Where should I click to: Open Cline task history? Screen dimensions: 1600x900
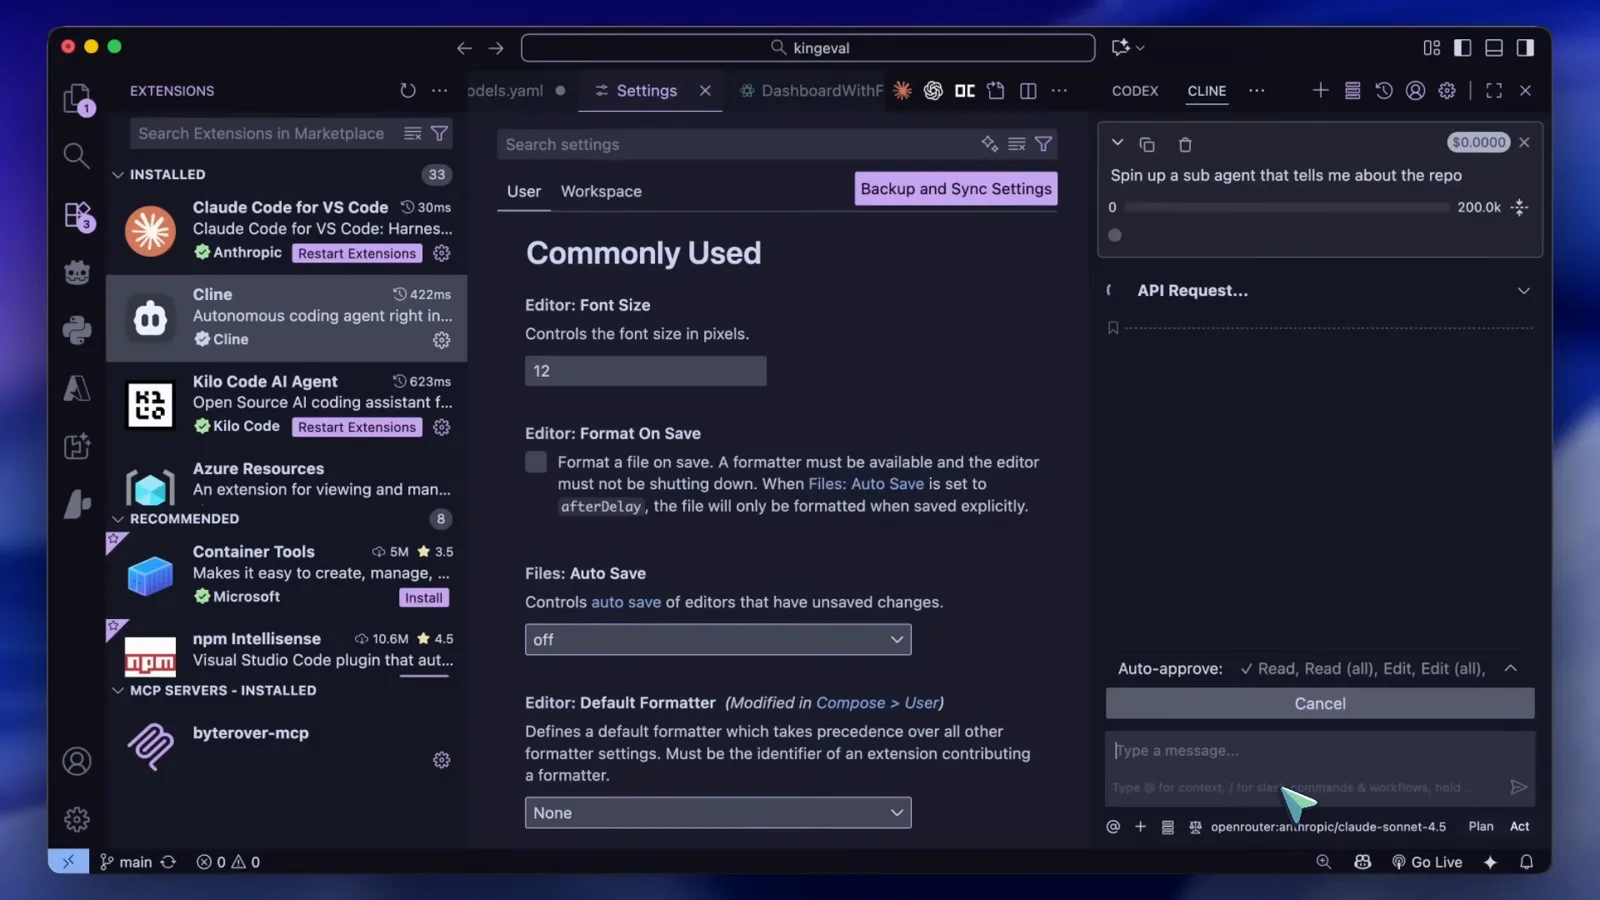coord(1384,90)
